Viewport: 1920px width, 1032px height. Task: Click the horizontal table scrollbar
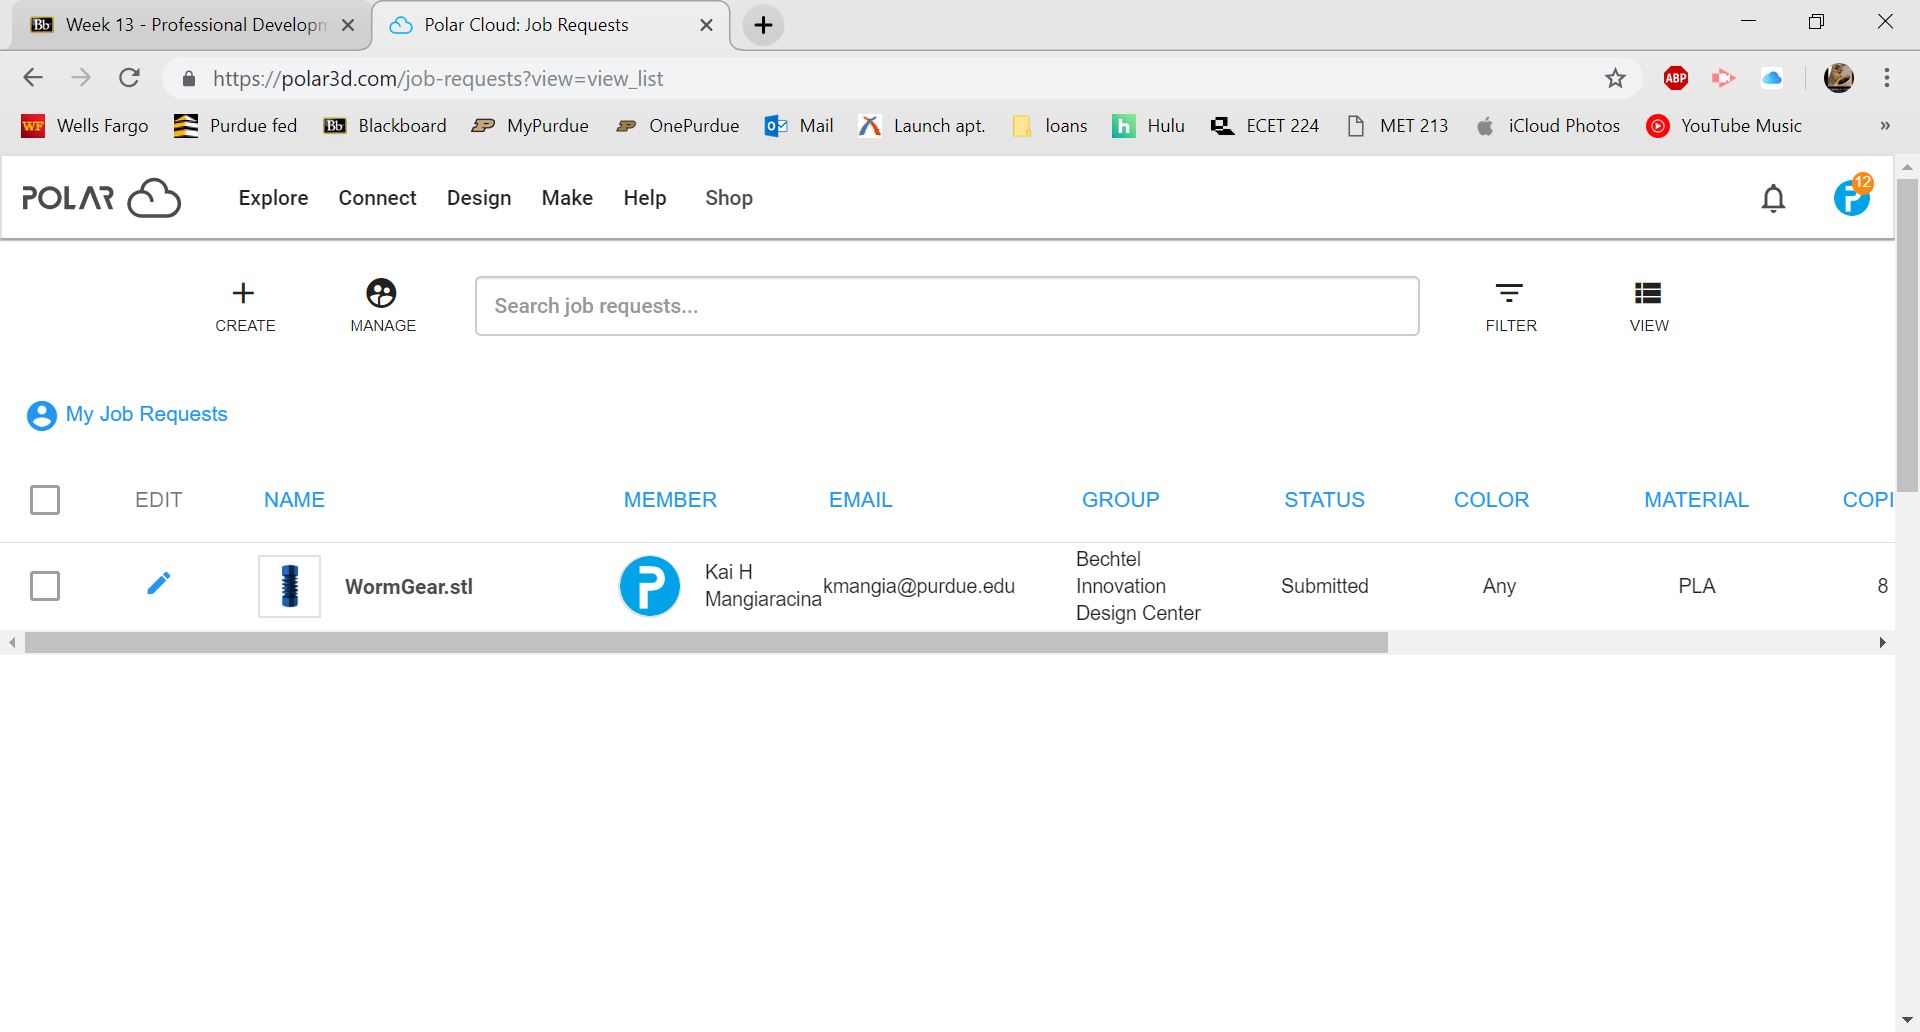tap(706, 643)
